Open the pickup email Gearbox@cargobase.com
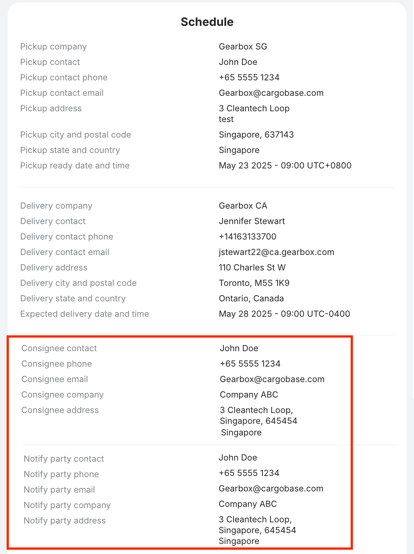The image size is (414, 554). click(x=271, y=93)
